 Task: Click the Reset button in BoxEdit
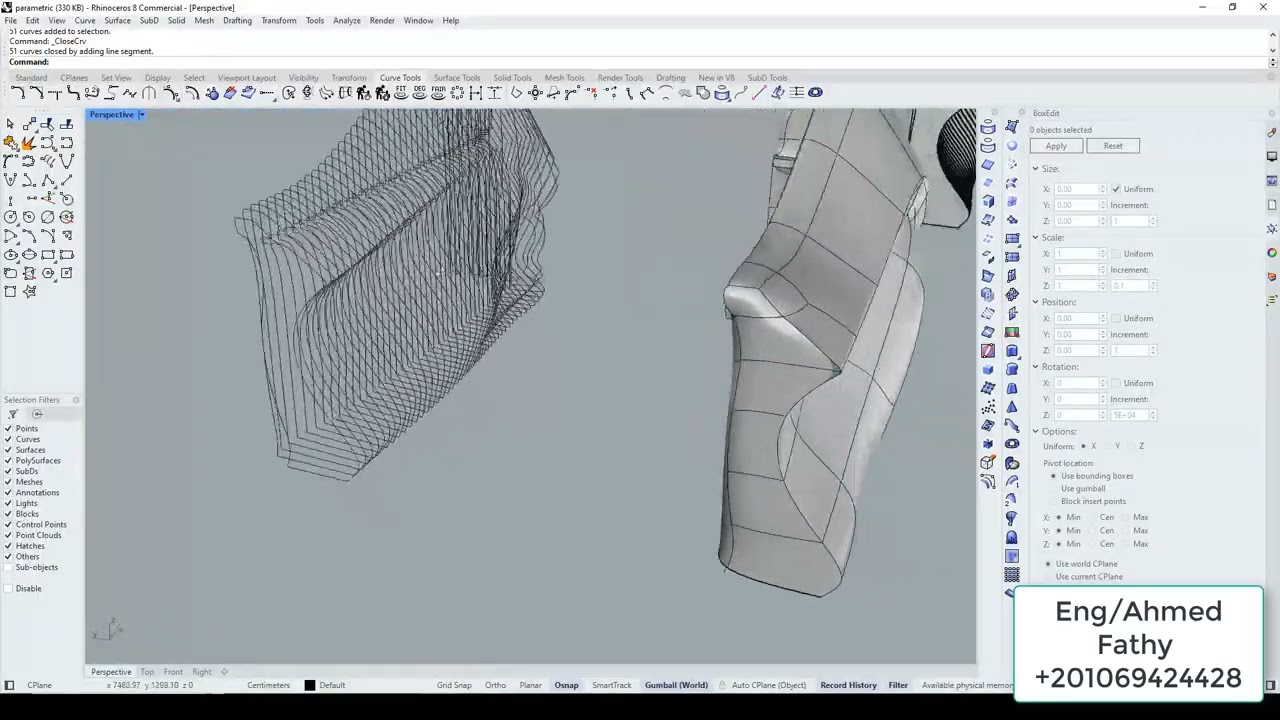(1112, 146)
